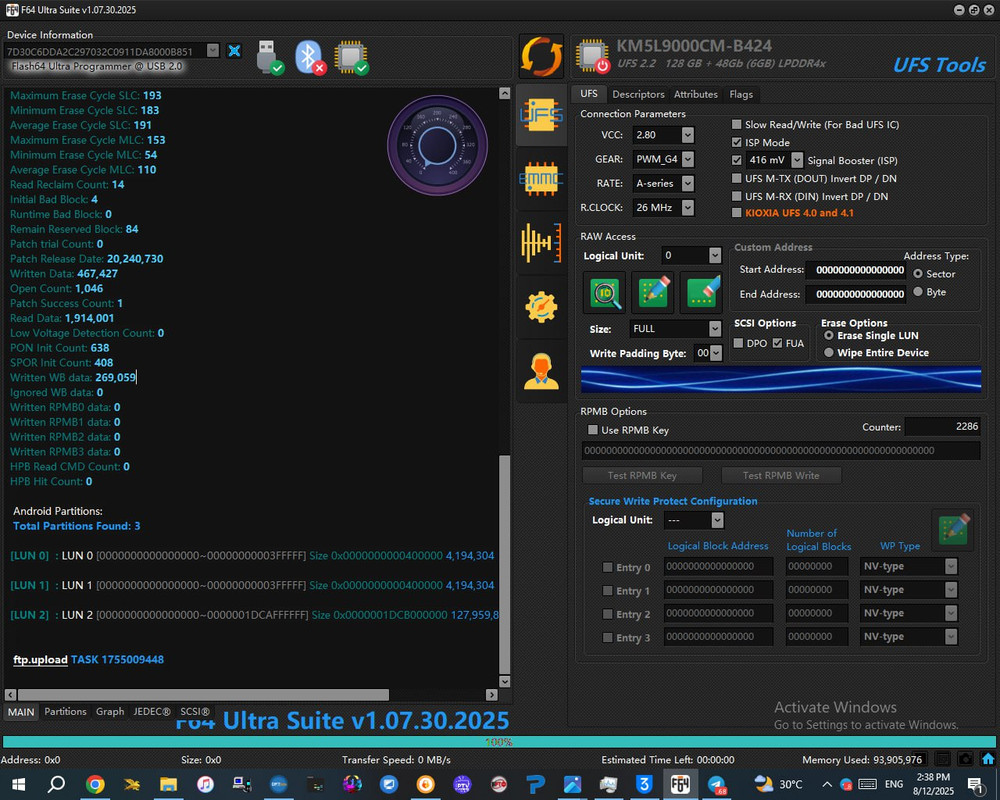Switch to the Partitions tab
Viewport: 1000px width, 800px height.
[65, 711]
